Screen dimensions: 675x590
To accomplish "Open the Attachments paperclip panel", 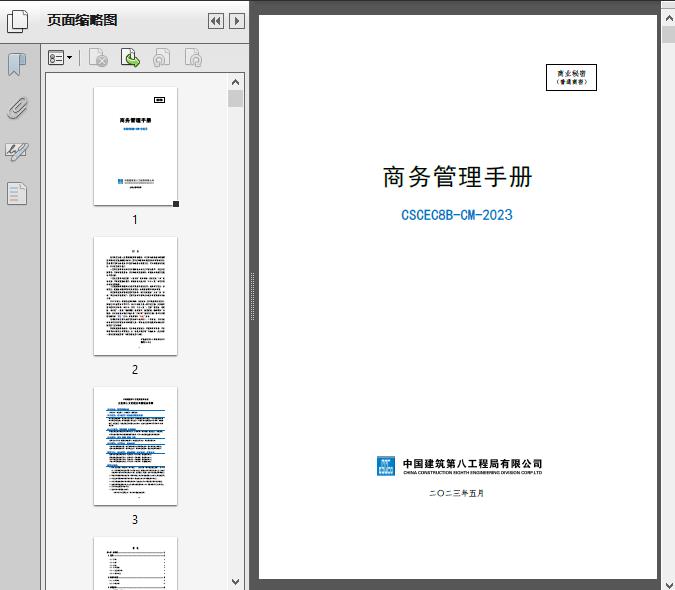I will pyautogui.click(x=18, y=108).
